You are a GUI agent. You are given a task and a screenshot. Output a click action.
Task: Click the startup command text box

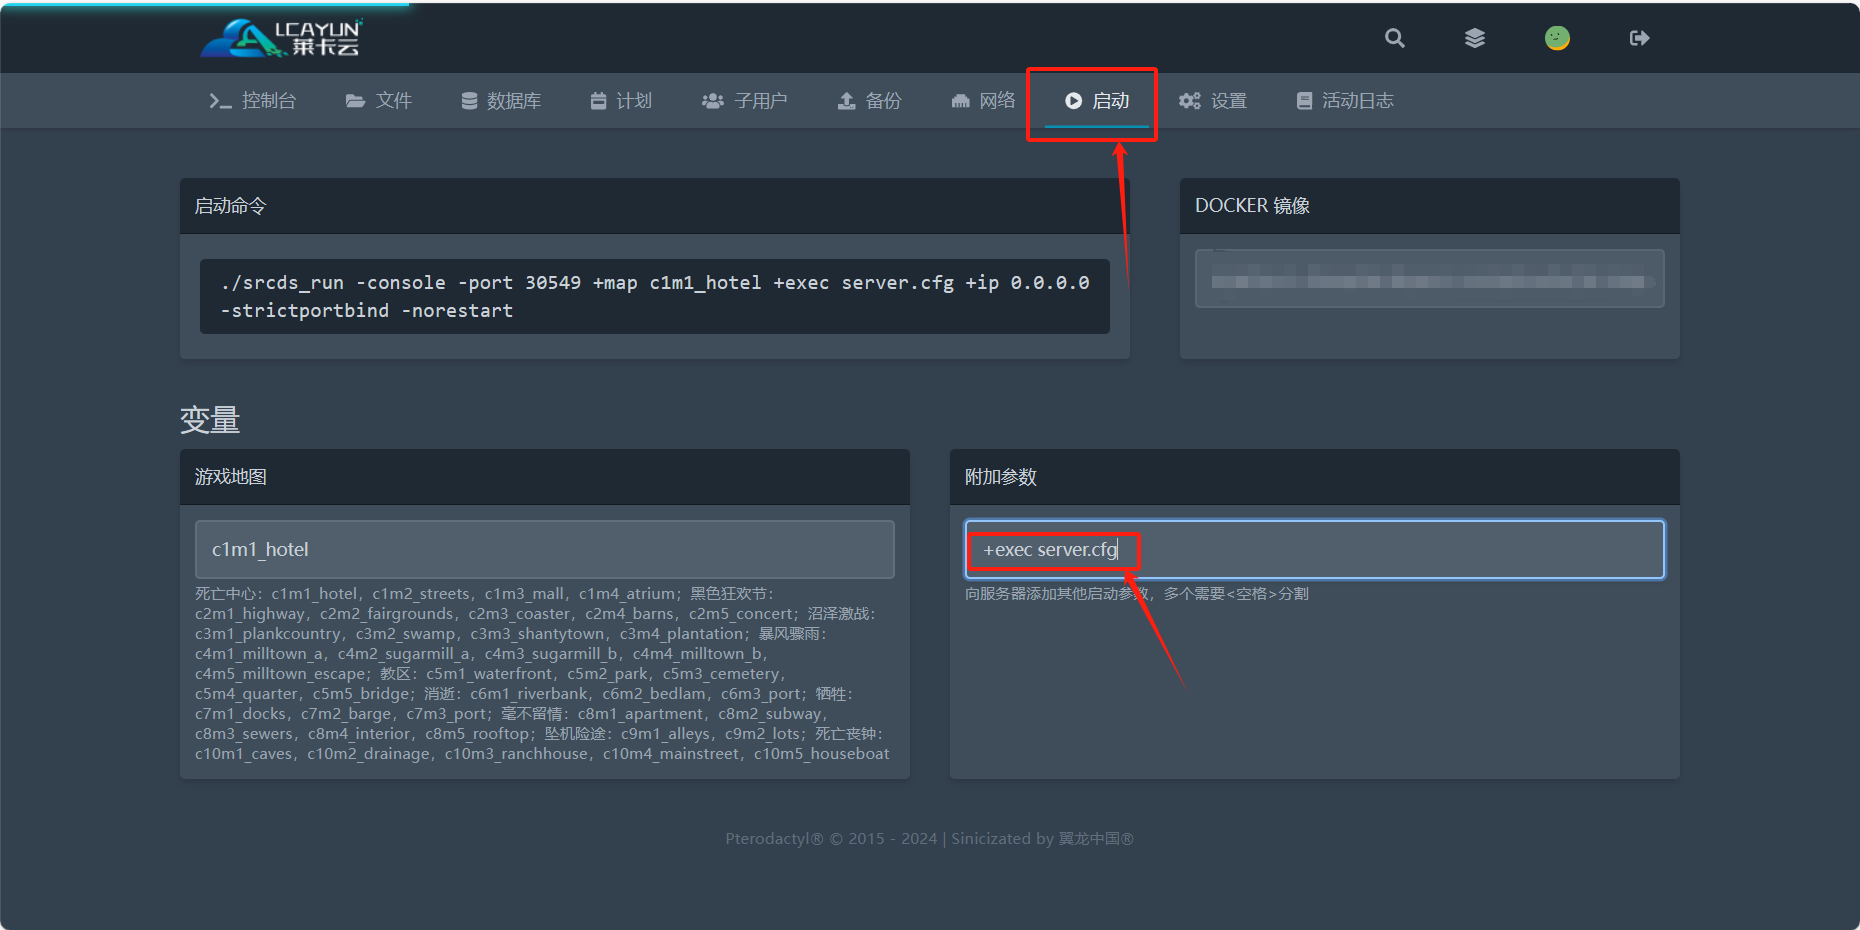click(654, 296)
